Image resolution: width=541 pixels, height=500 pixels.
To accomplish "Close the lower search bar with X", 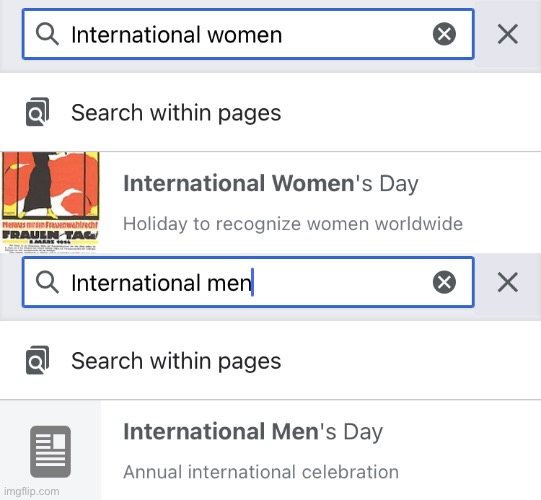I will [x=508, y=282].
